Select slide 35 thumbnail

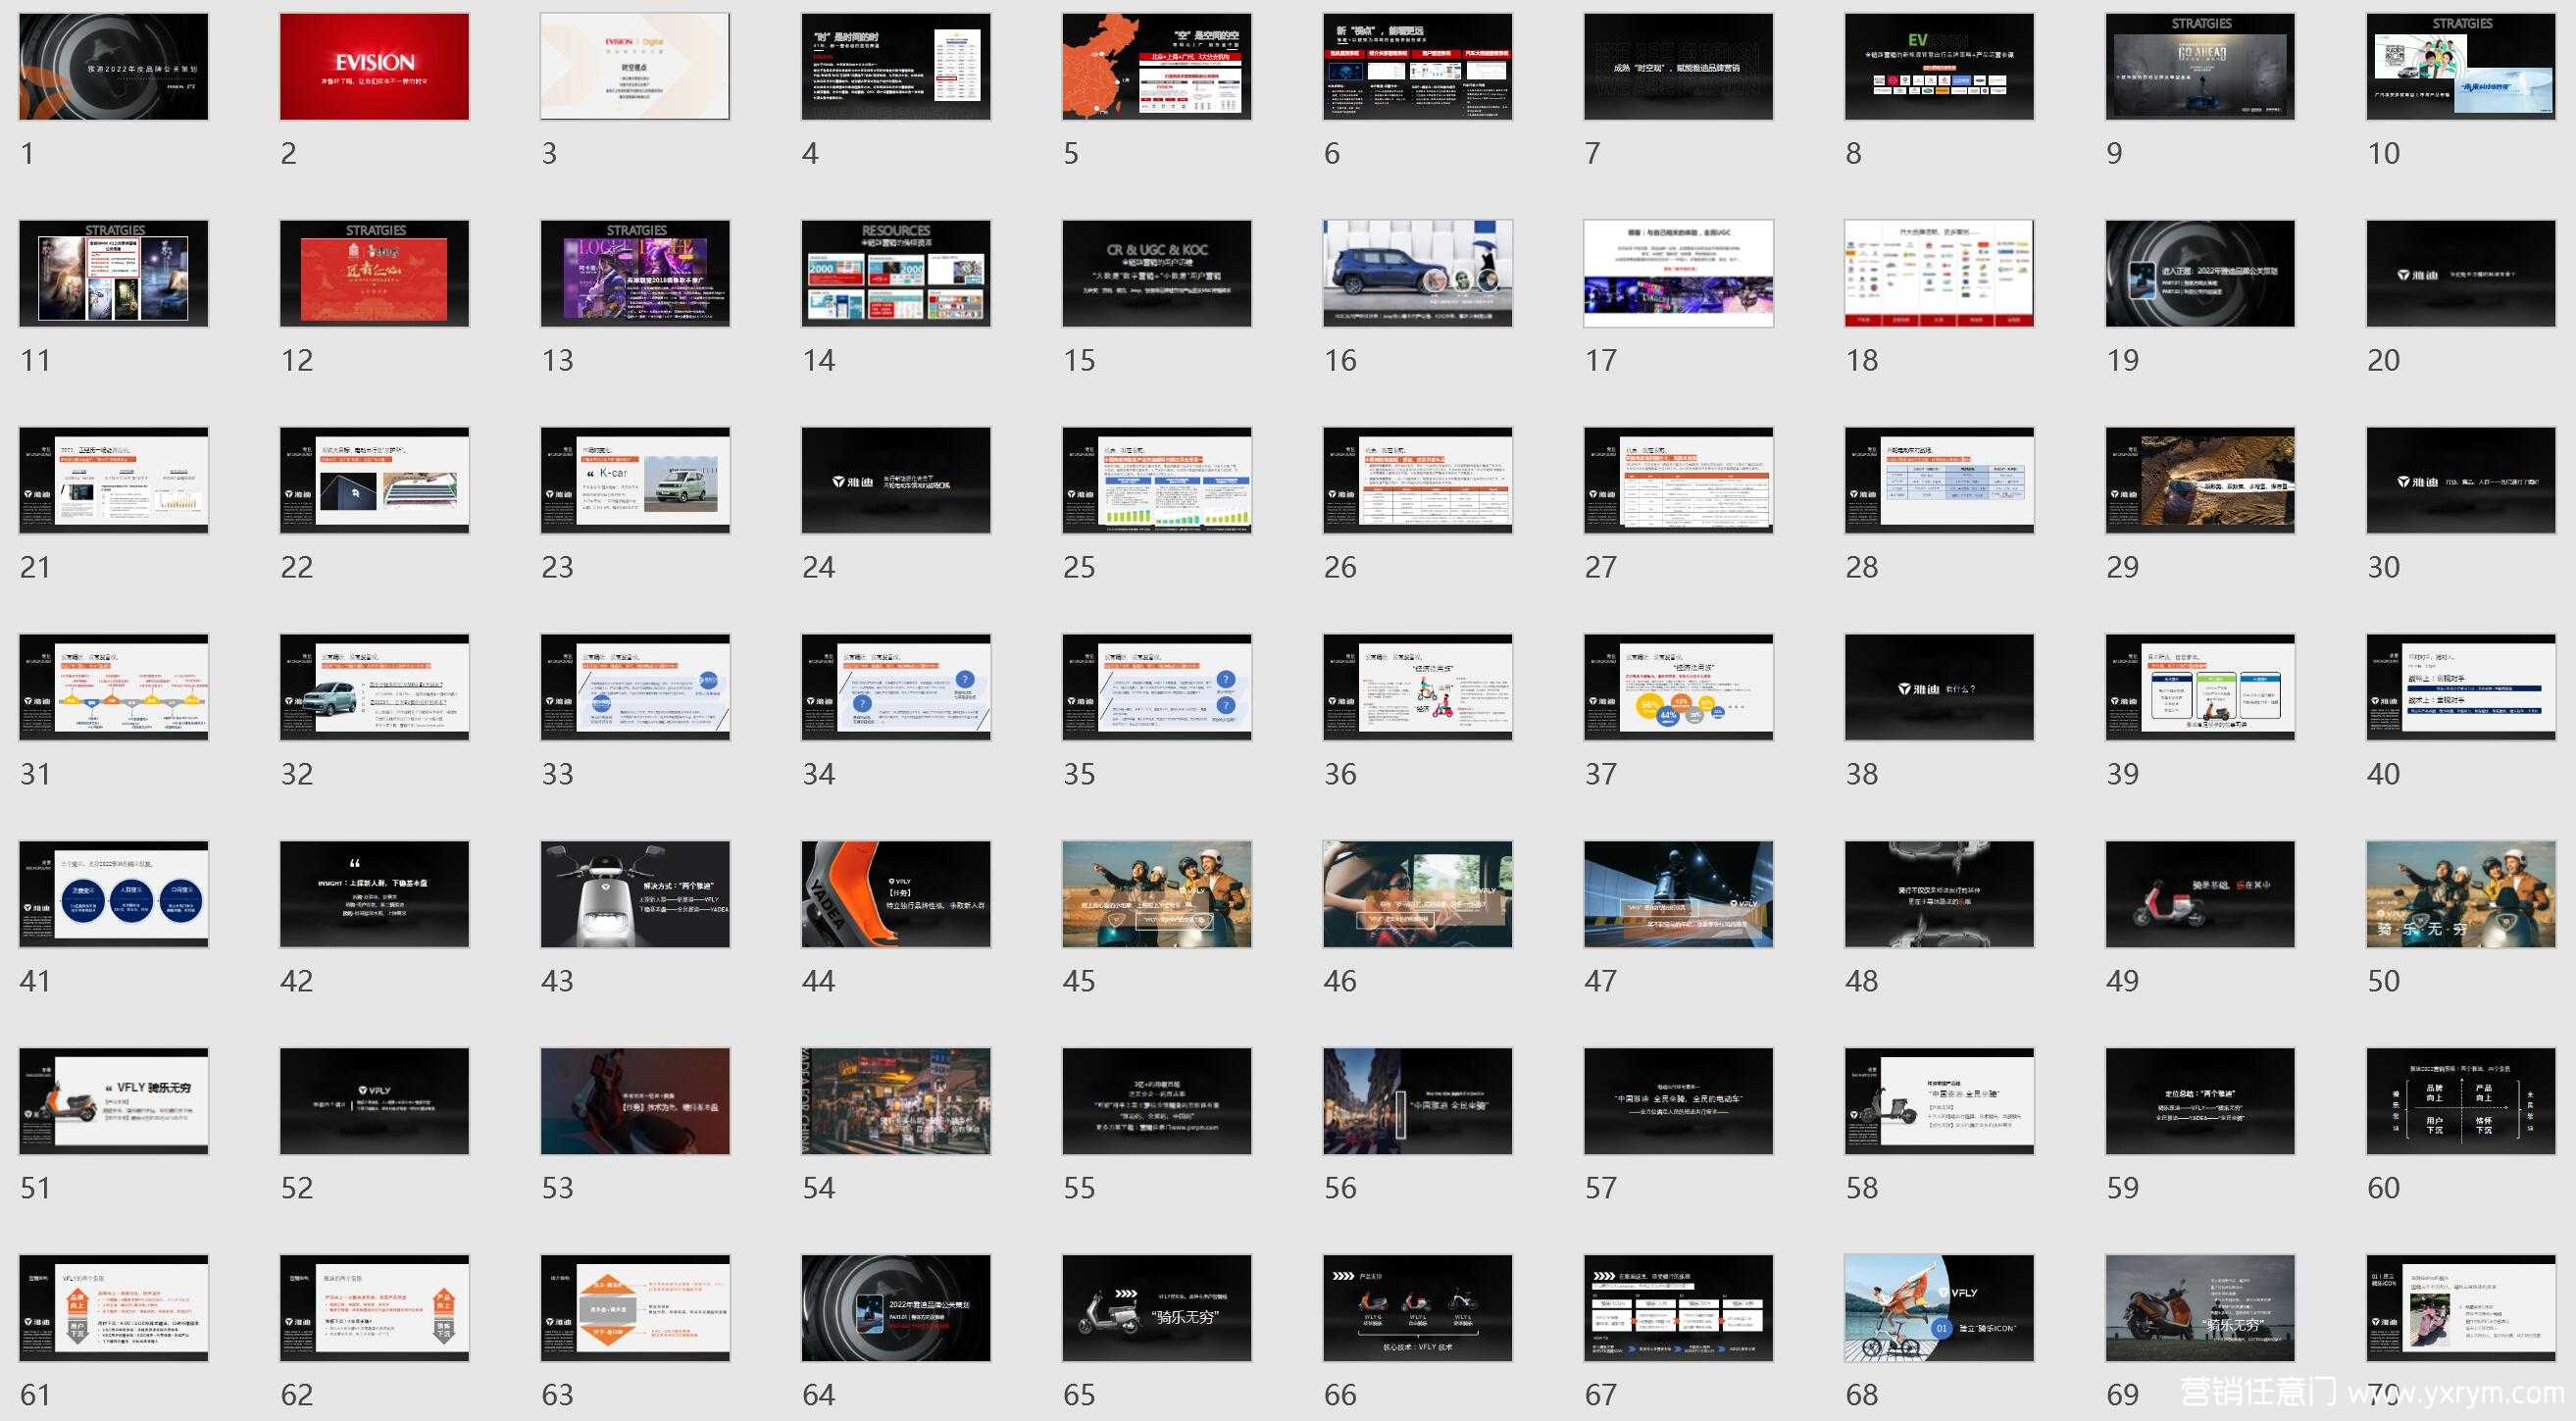[x=1158, y=688]
